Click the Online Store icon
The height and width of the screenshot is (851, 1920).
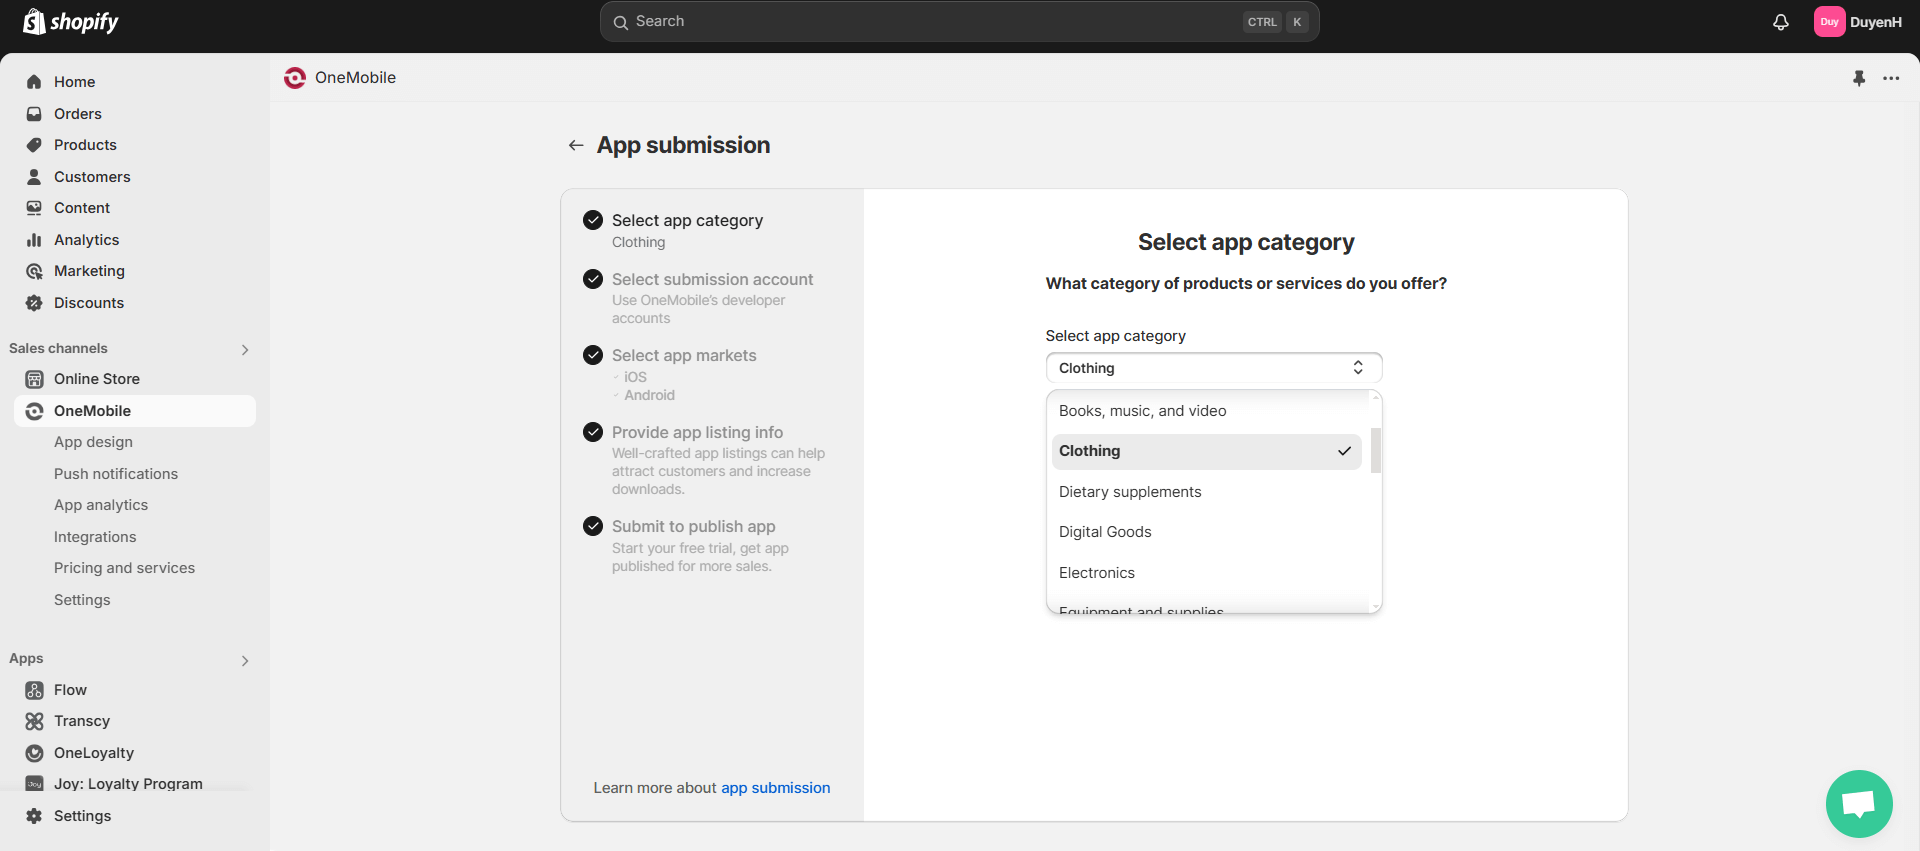coord(34,379)
